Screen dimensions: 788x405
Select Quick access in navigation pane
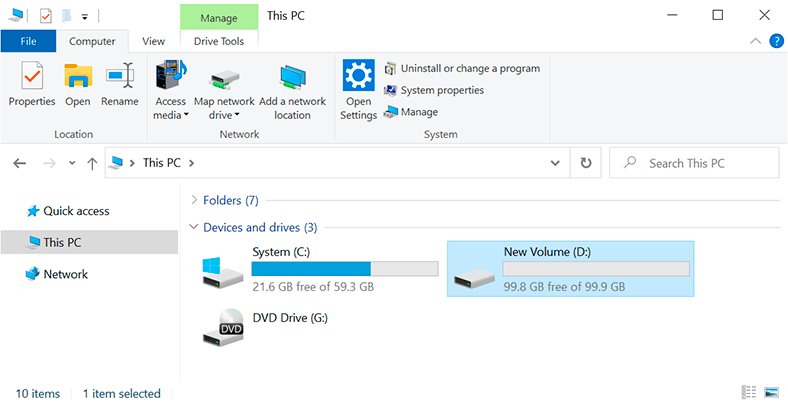coord(68,211)
